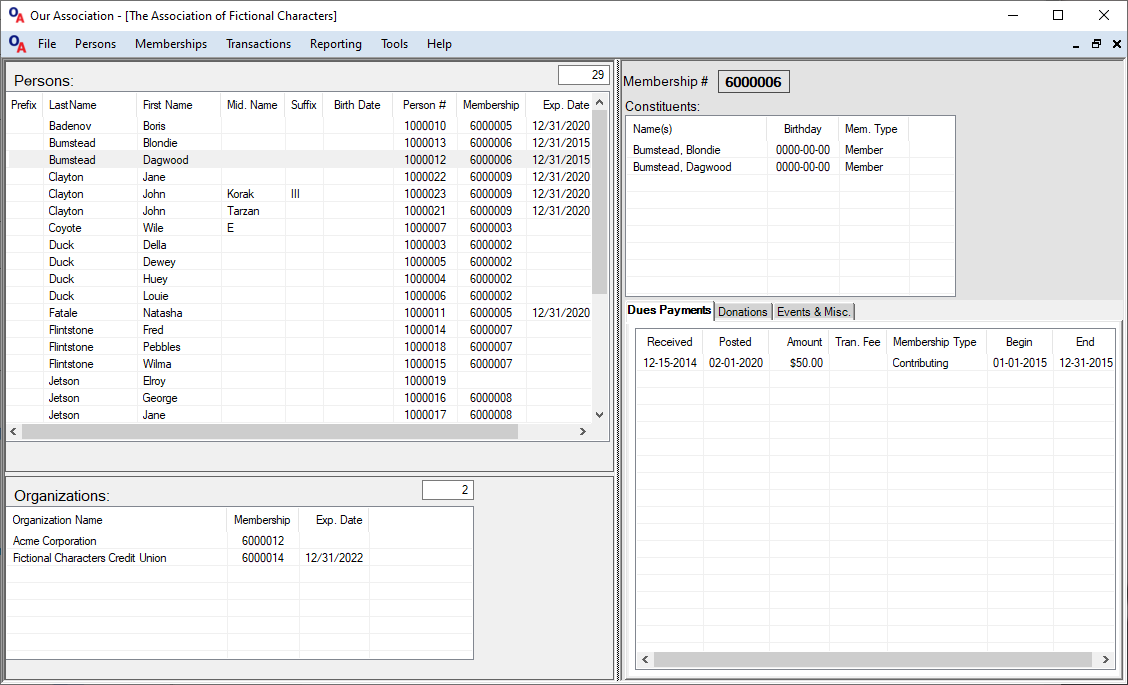Click the Organization Name column header
Image resolution: width=1128 pixels, height=685 pixels.
[x=117, y=520]
